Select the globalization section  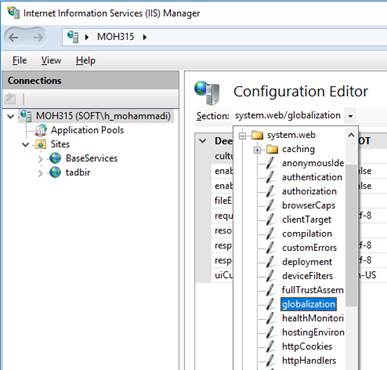click(308, 304)
